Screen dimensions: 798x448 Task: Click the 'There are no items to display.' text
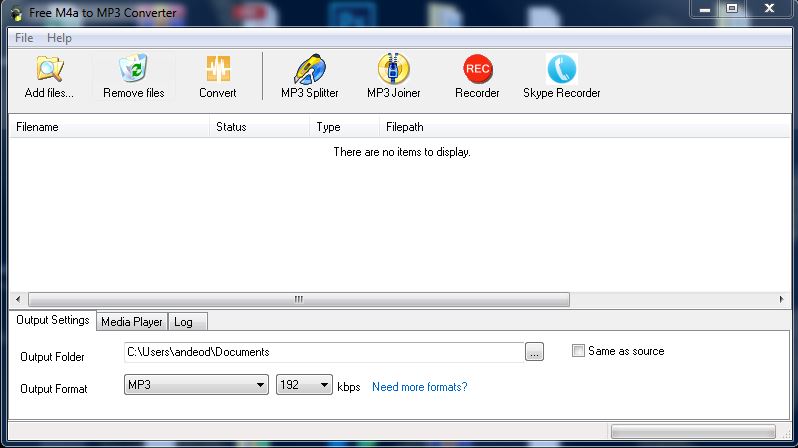pos(402,152)
